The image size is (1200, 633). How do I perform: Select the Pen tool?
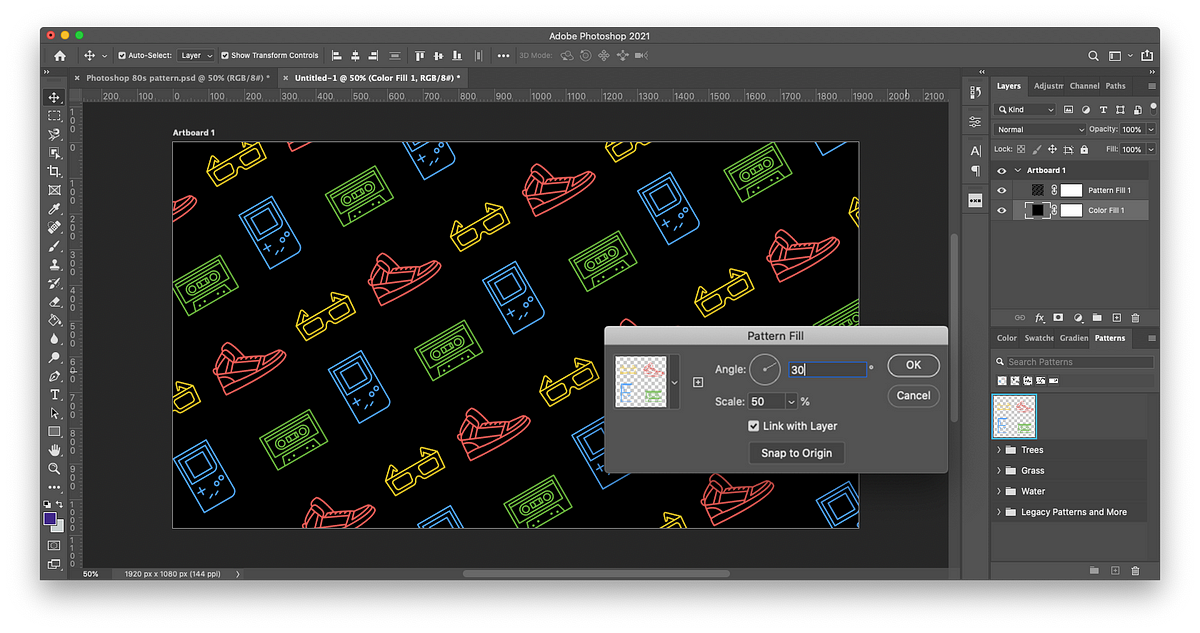click(x=55, y=377)
